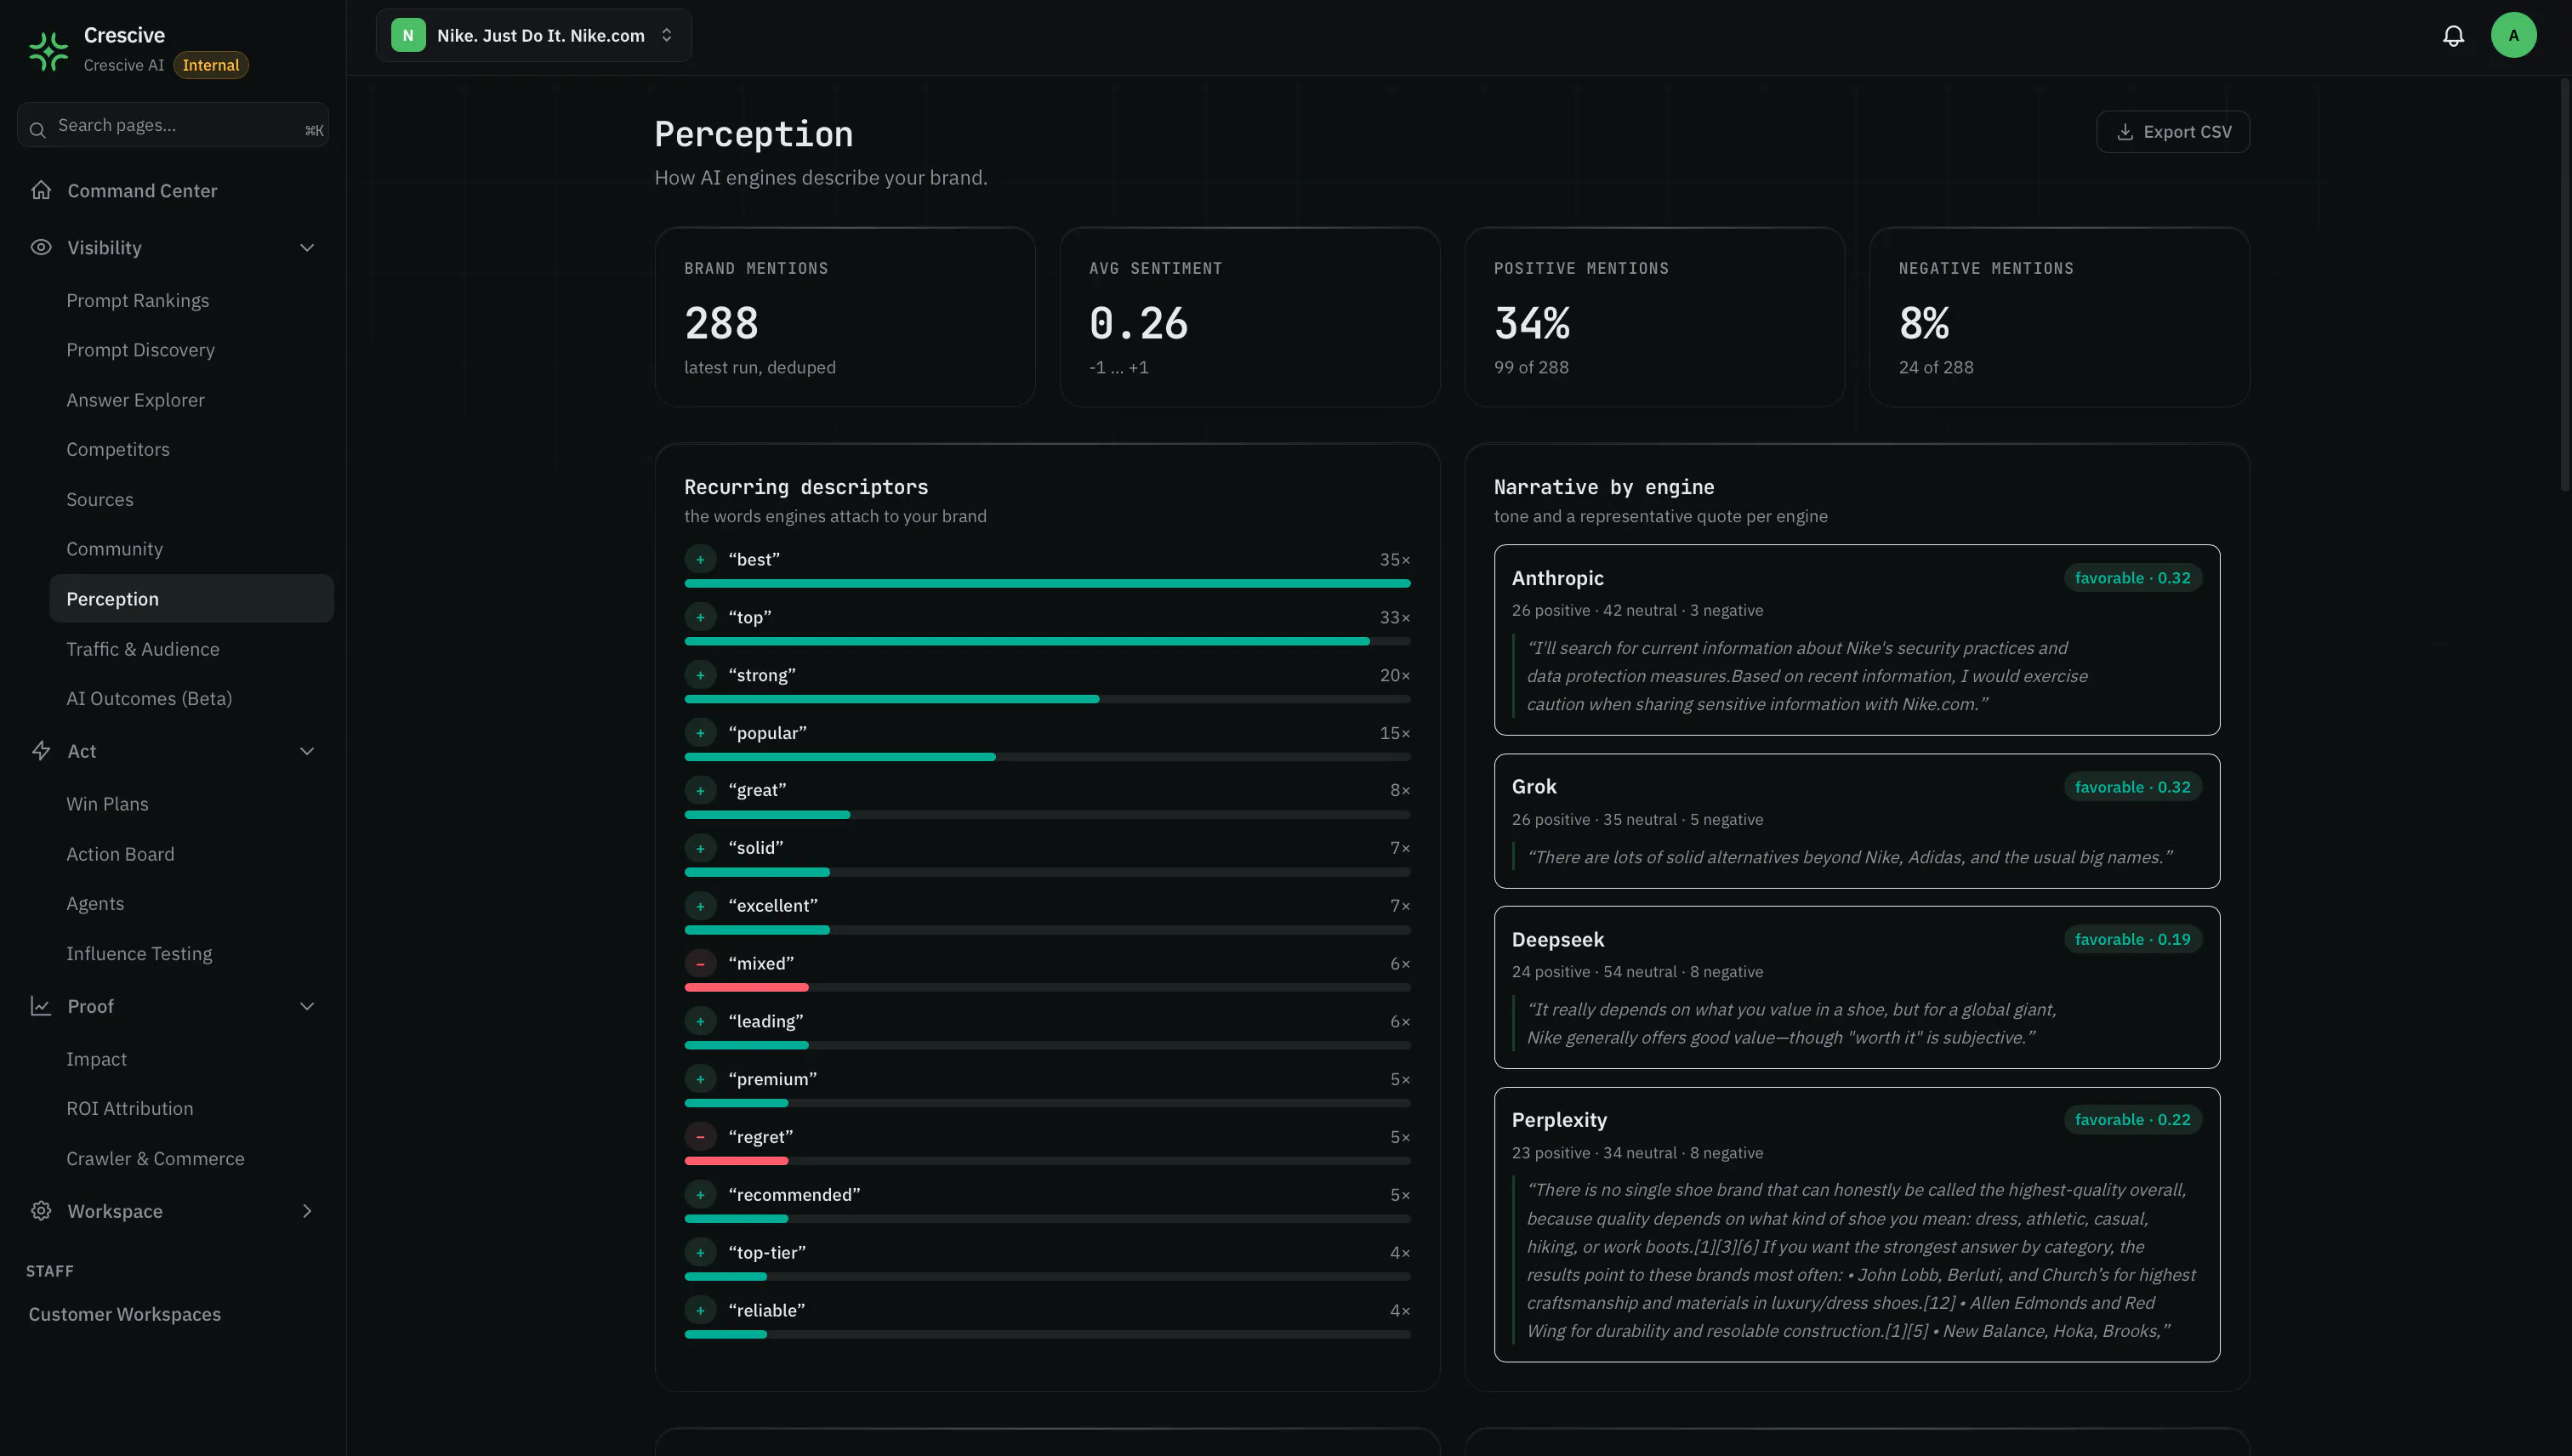Screen dimensions: 2572x1456
Task: Click the Proof chart icon
Action: click(41, 1006)
